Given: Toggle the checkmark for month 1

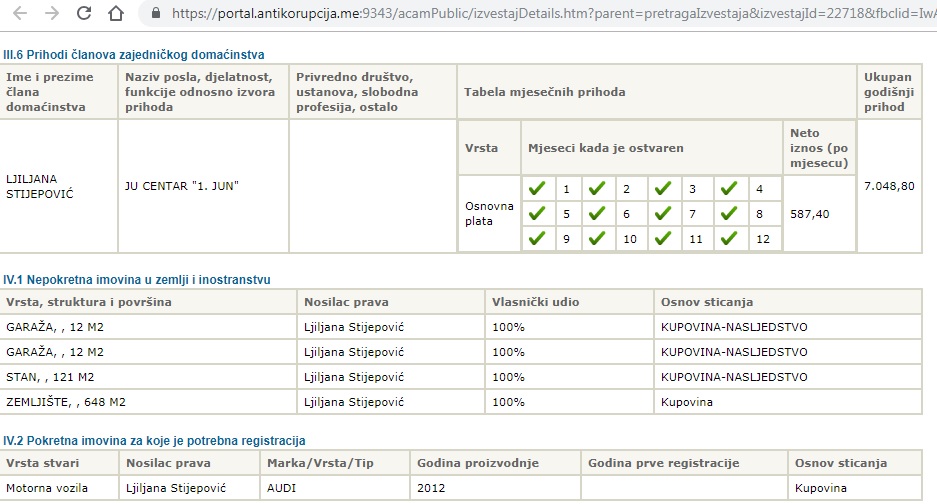Looking at the screenshot, I should click(537, 188).
